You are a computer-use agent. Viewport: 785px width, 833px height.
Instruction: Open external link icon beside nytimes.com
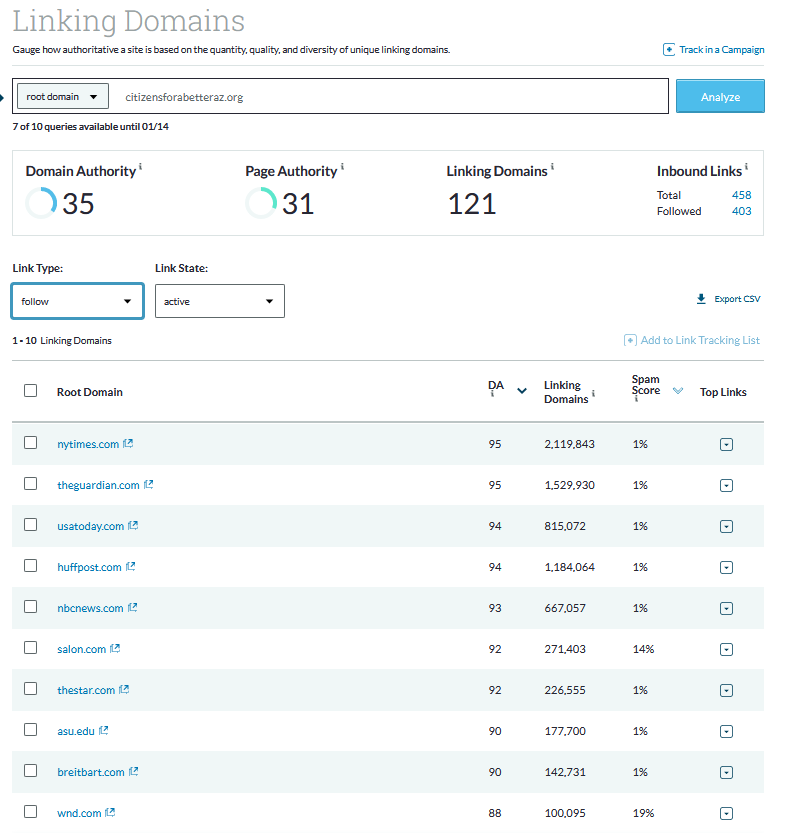[x=128, y=444]
